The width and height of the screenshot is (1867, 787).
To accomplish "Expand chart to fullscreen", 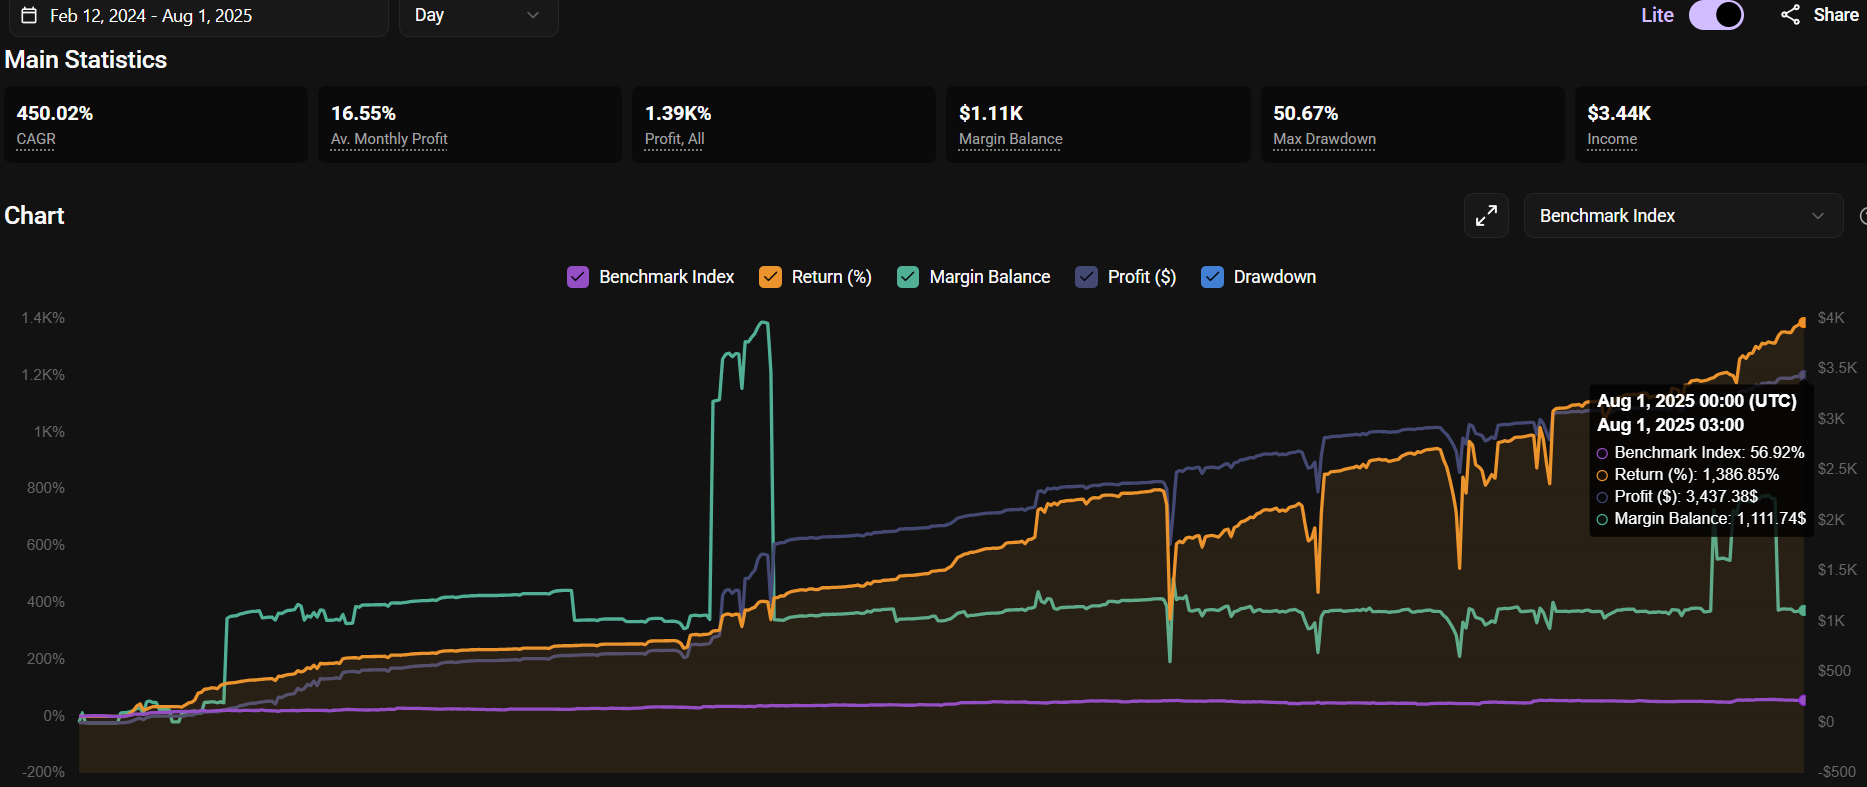I will pyautogui.click(x=1486, y=215).
